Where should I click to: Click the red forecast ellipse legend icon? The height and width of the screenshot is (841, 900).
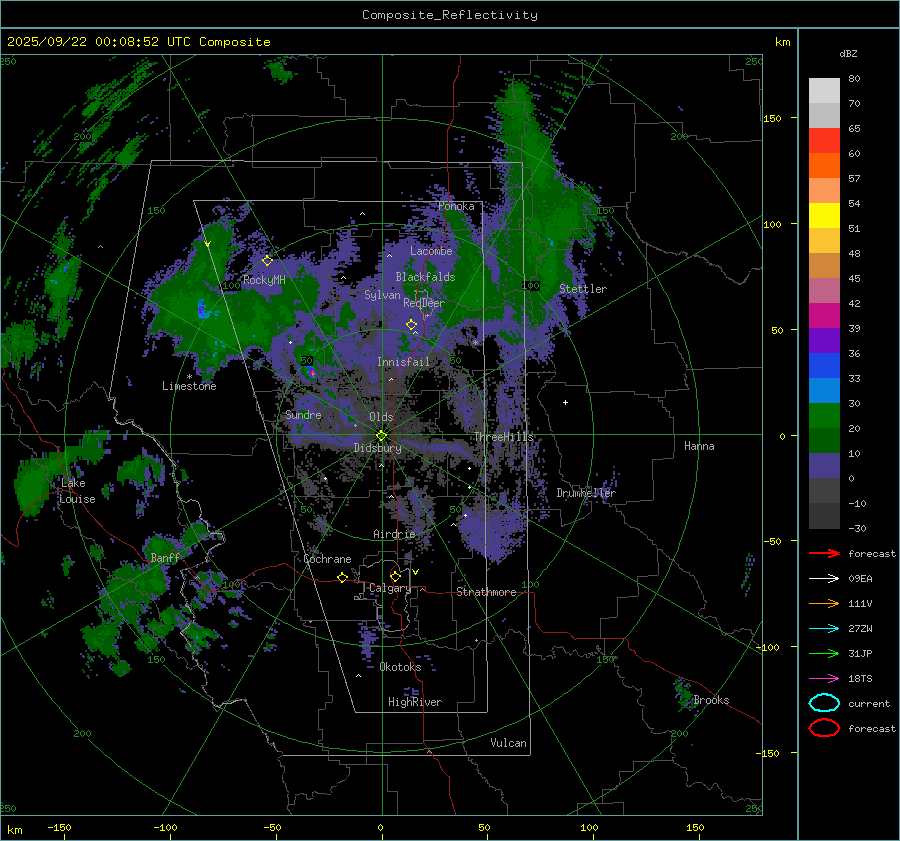click(x=823, y=728)
